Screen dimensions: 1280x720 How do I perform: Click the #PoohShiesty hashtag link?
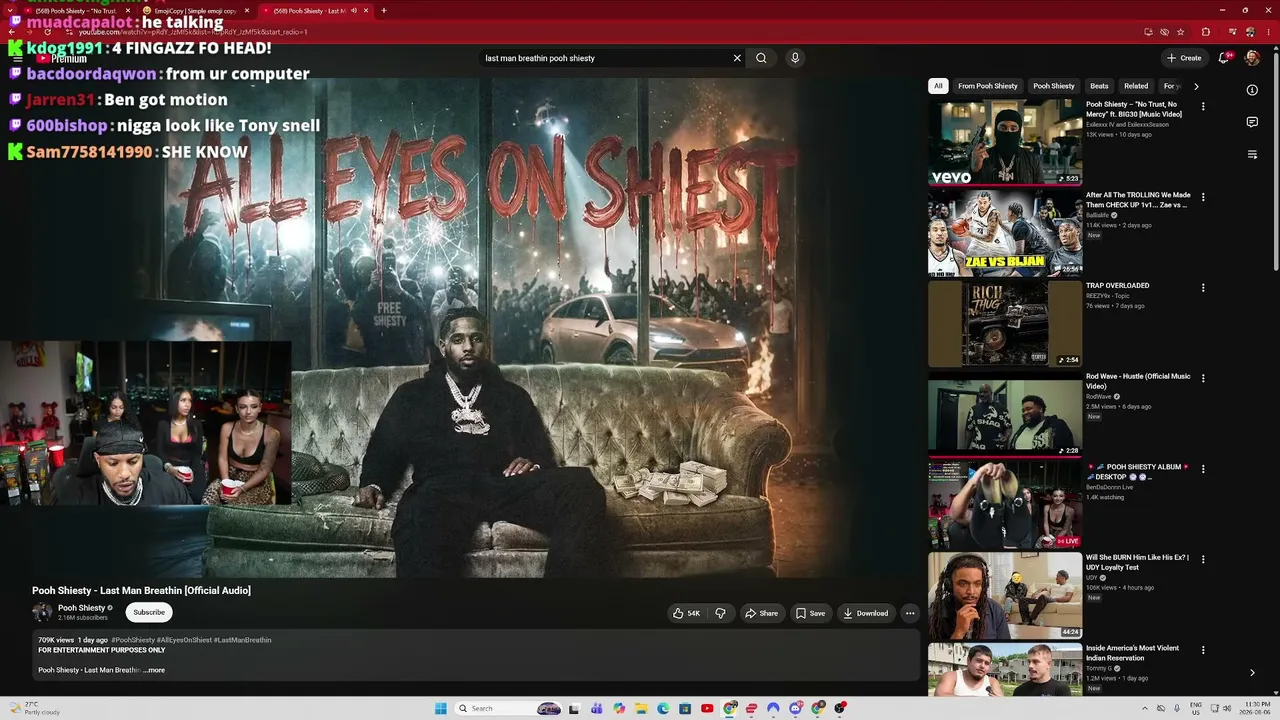pyautogui.click(x=133, y=640)
